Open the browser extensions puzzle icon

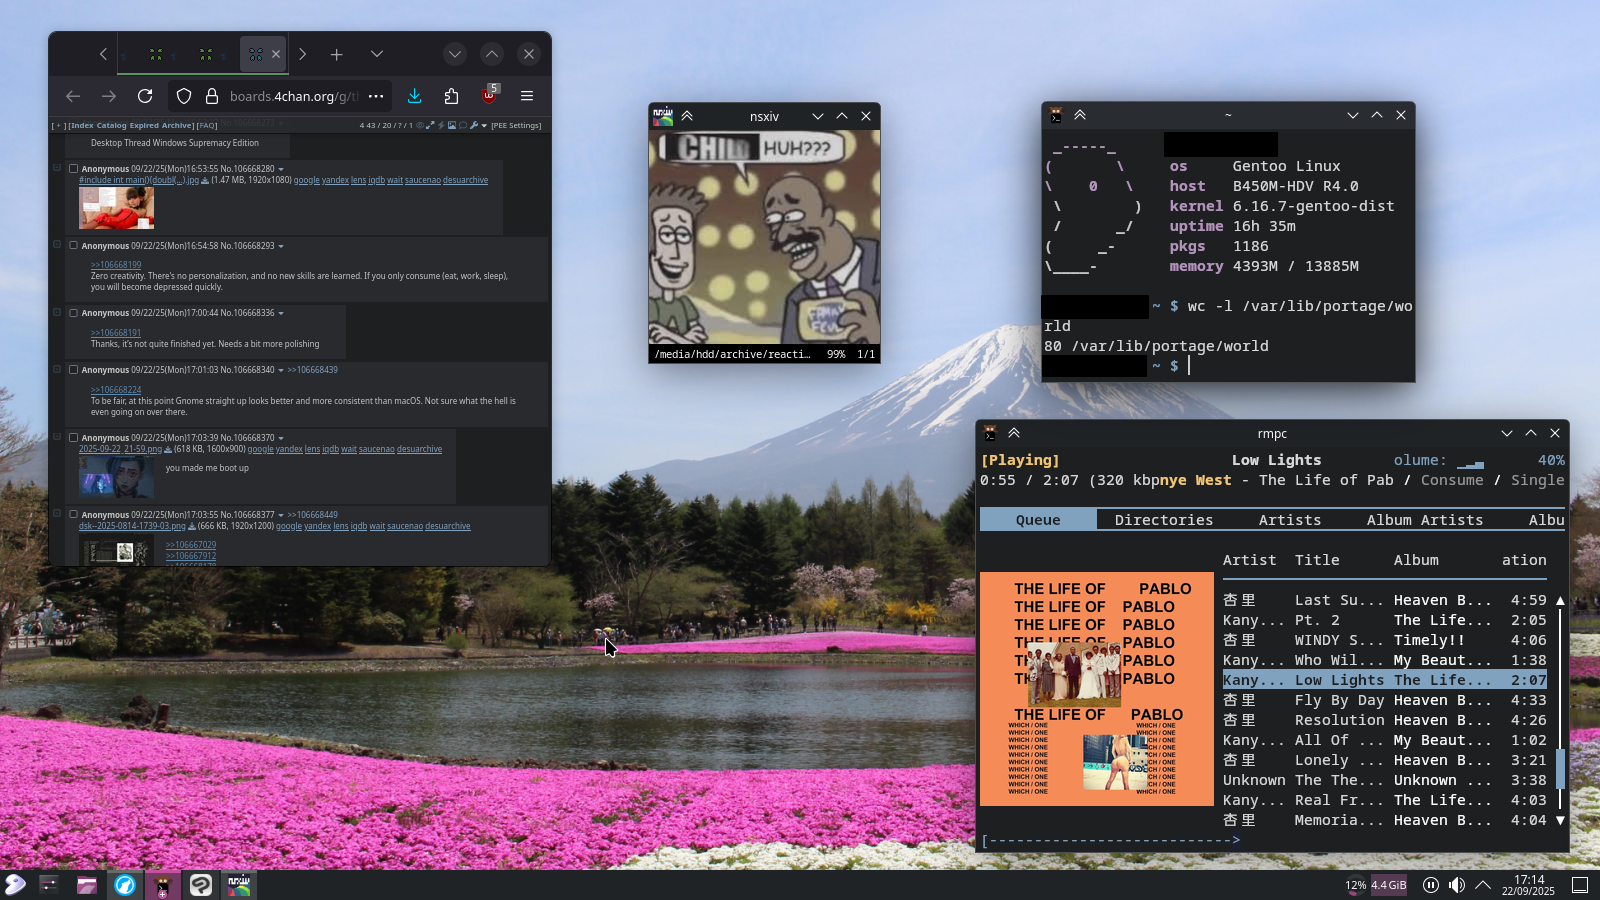pos(451,96)
